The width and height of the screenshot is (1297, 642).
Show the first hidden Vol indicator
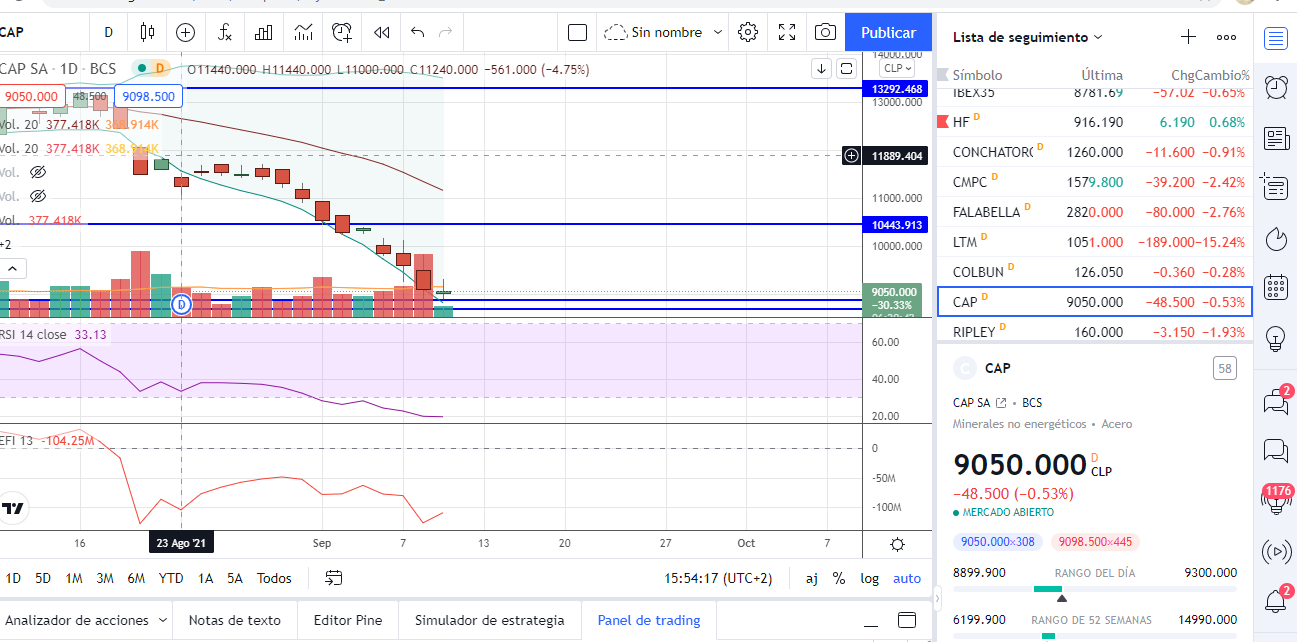coord(38,172)
